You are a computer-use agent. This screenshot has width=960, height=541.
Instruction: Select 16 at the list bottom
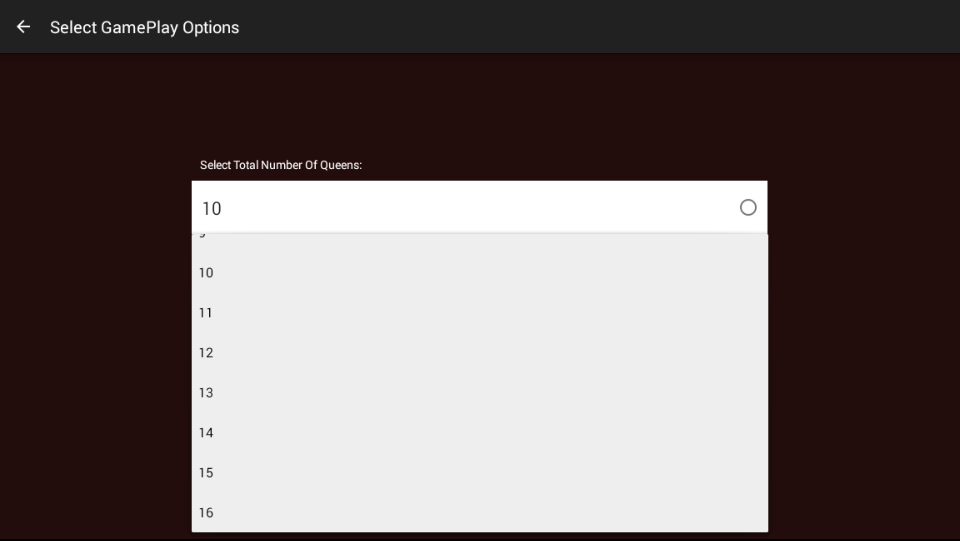(x=206, y=512)
